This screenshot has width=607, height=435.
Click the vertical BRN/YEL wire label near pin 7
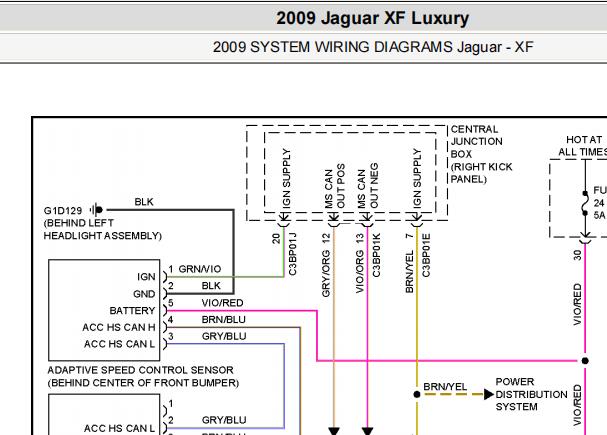[x=410, y=271]
